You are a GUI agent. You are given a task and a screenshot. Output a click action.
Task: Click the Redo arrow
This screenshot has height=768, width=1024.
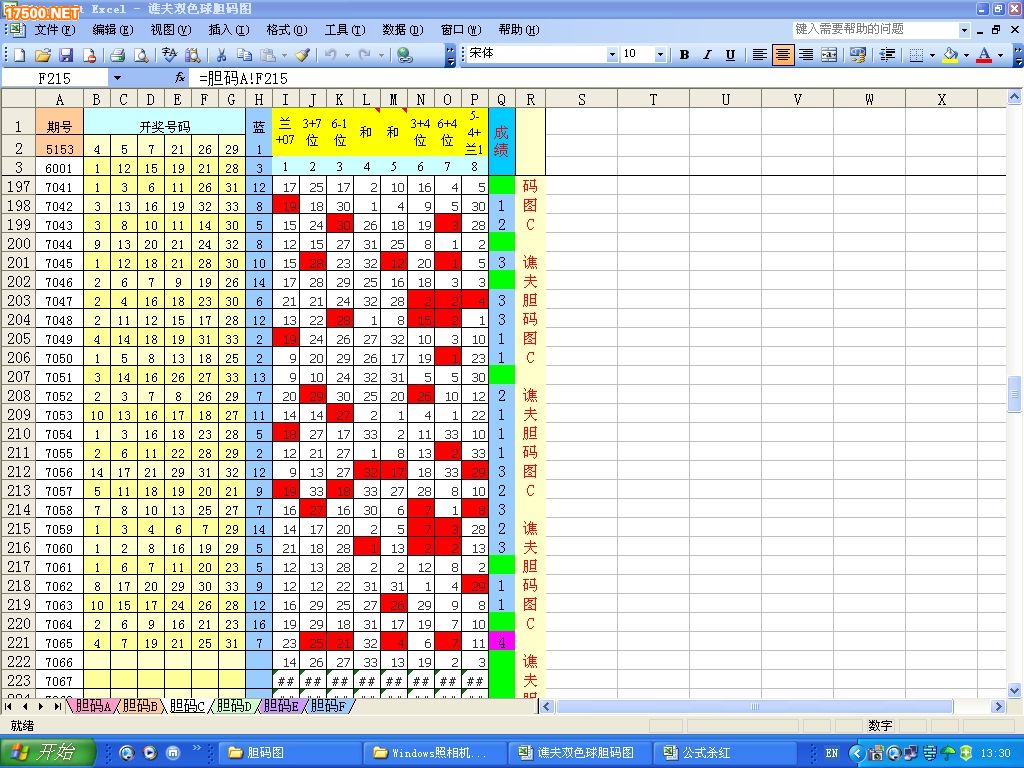[365, 55]
